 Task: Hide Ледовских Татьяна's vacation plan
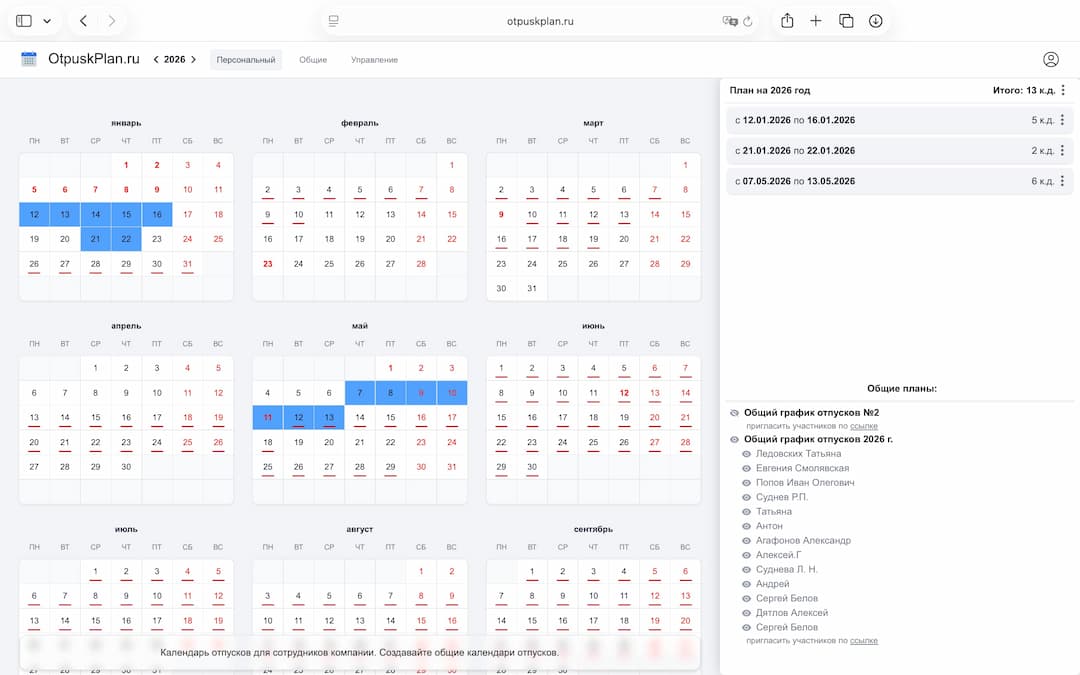[x=746, y=454]
